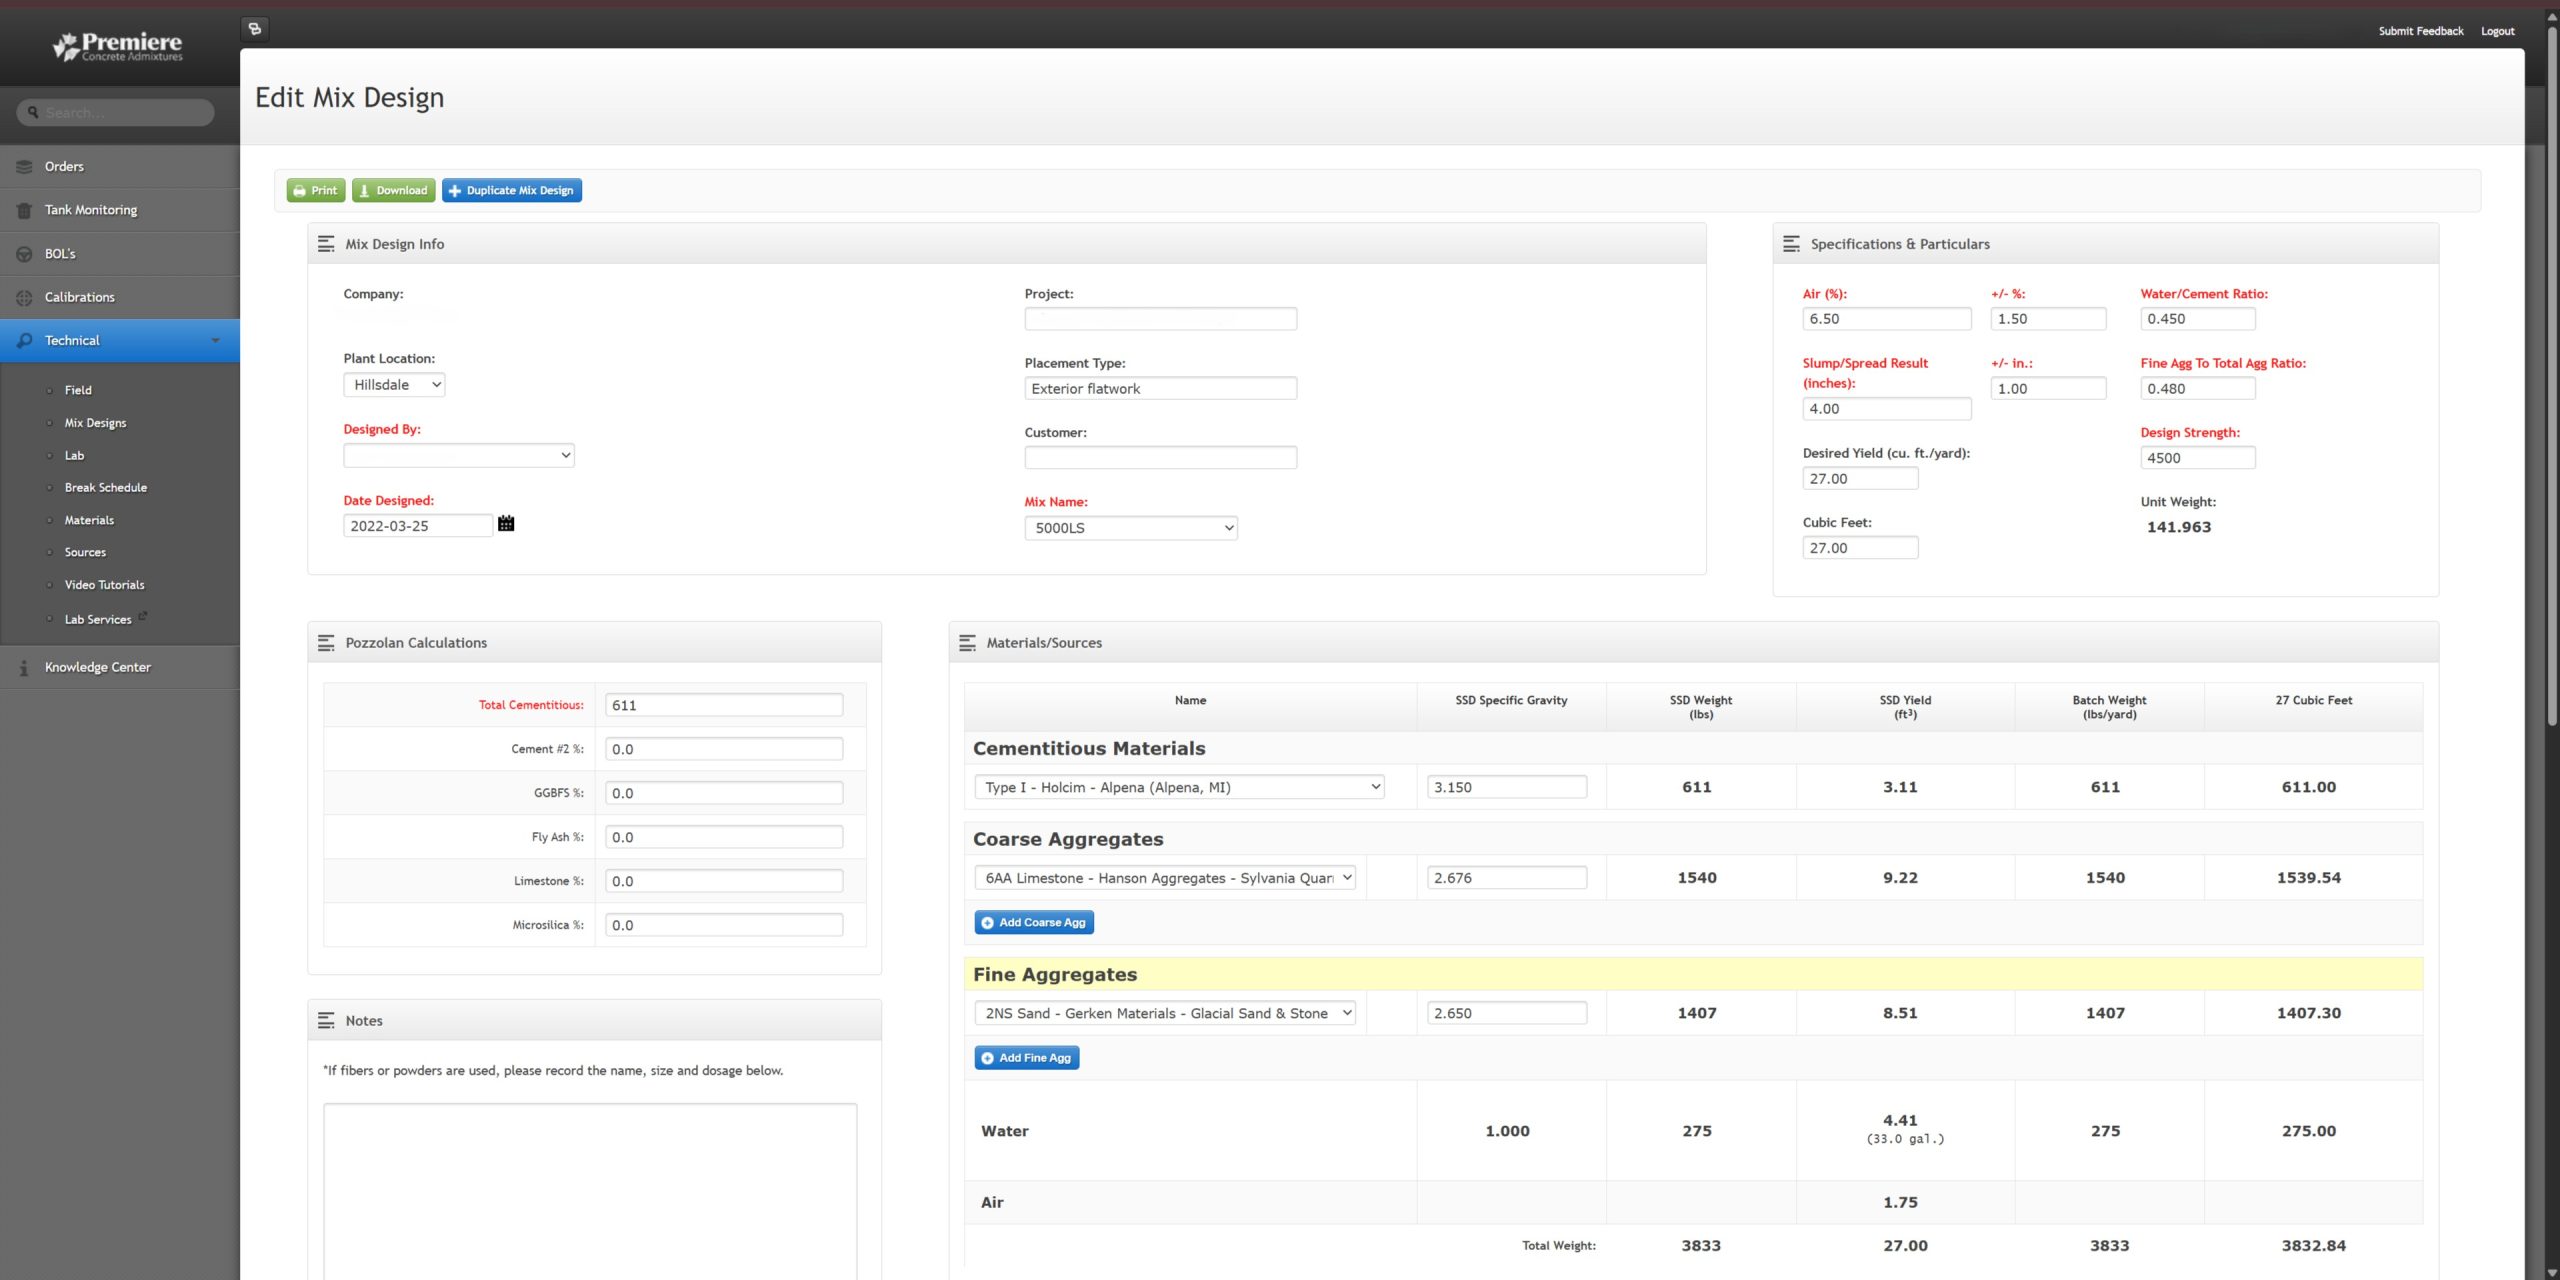2560x1280 pixels.
Task: Open the 2NS Sand fine aggregate dropdown
Action: (1165, 1013)
